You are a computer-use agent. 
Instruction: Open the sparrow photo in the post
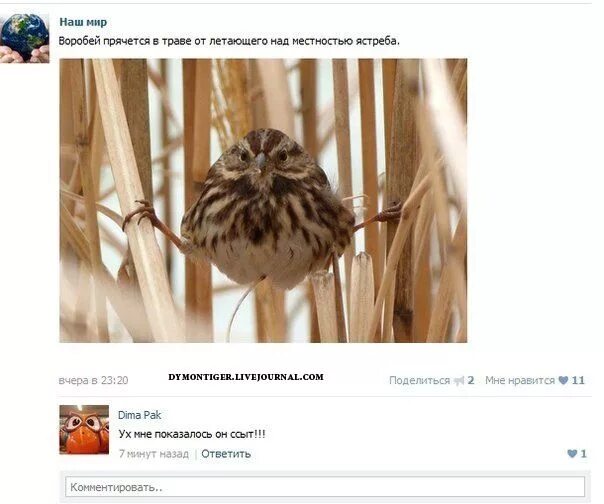click(263, 200)
